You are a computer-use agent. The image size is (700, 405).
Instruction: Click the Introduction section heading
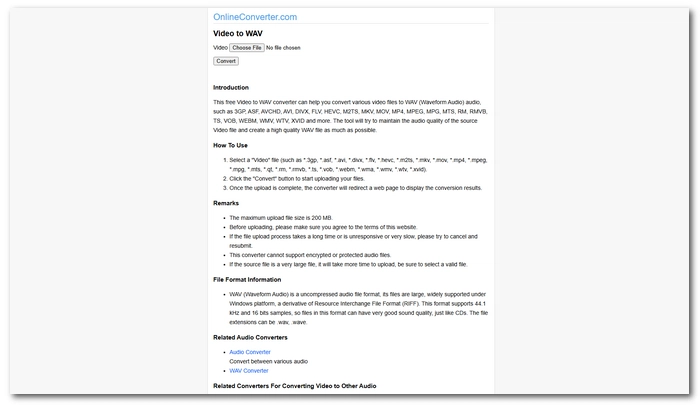pyautogui.click(x=231, y=88)
